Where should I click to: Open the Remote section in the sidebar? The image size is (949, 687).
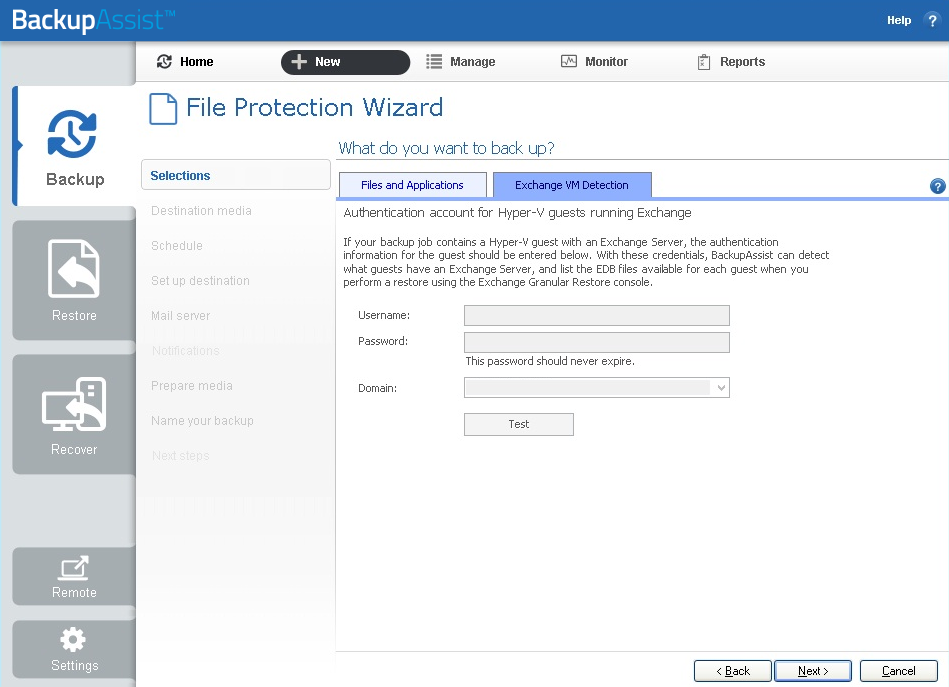click(74, 576)
